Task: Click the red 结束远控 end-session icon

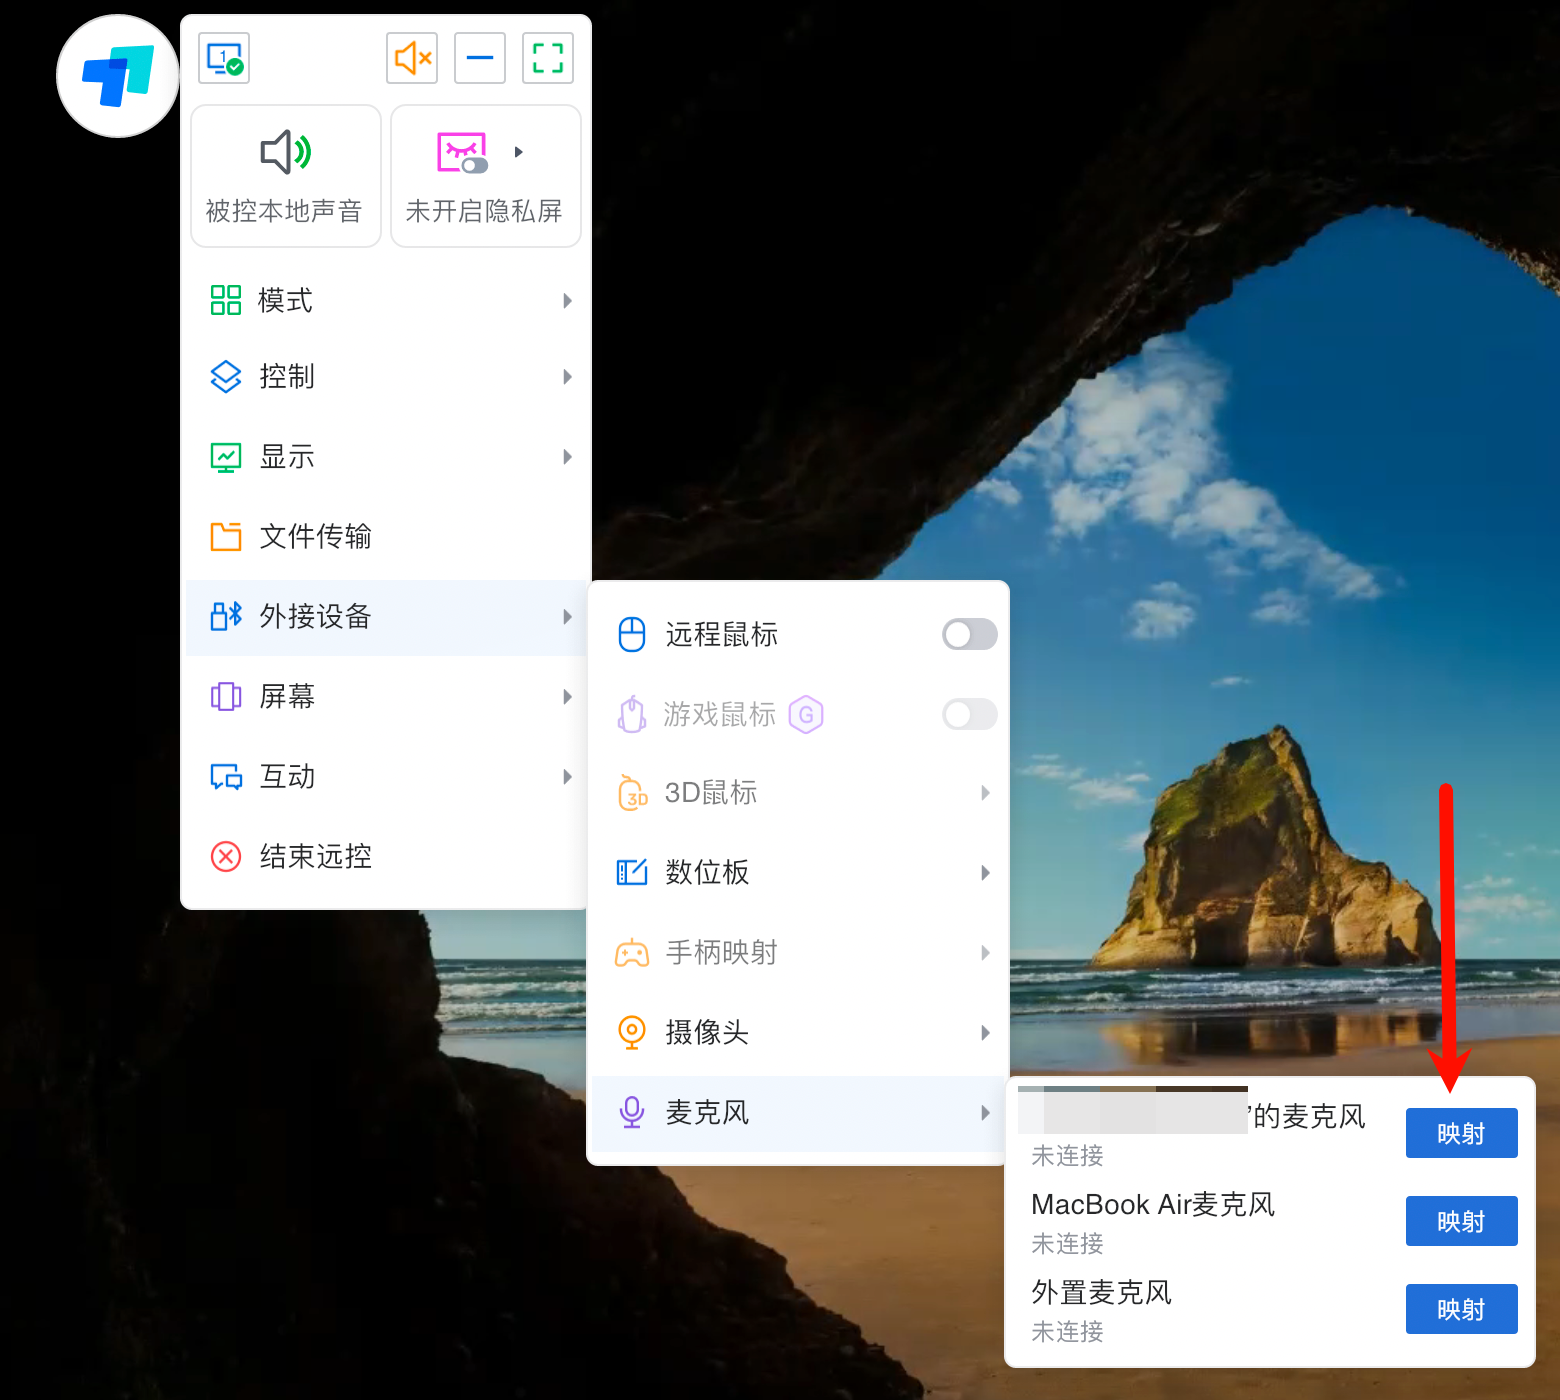Action: (226, 857)
